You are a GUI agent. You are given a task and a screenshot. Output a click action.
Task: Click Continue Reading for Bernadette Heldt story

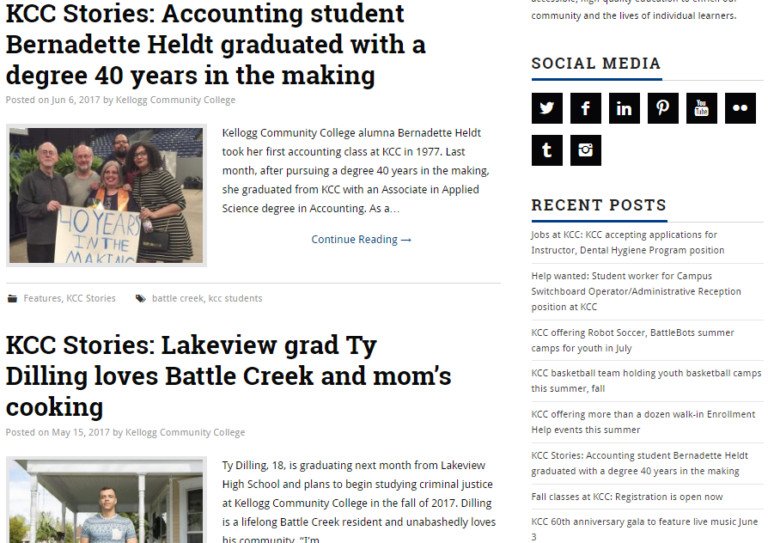(361, 239)
